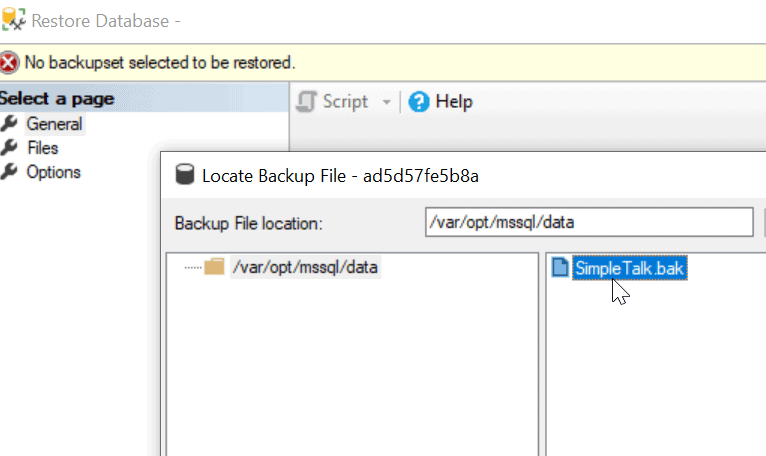Click the red error icon in warning bar
Screen dimensions: 766x456
[x=10, y=62]
